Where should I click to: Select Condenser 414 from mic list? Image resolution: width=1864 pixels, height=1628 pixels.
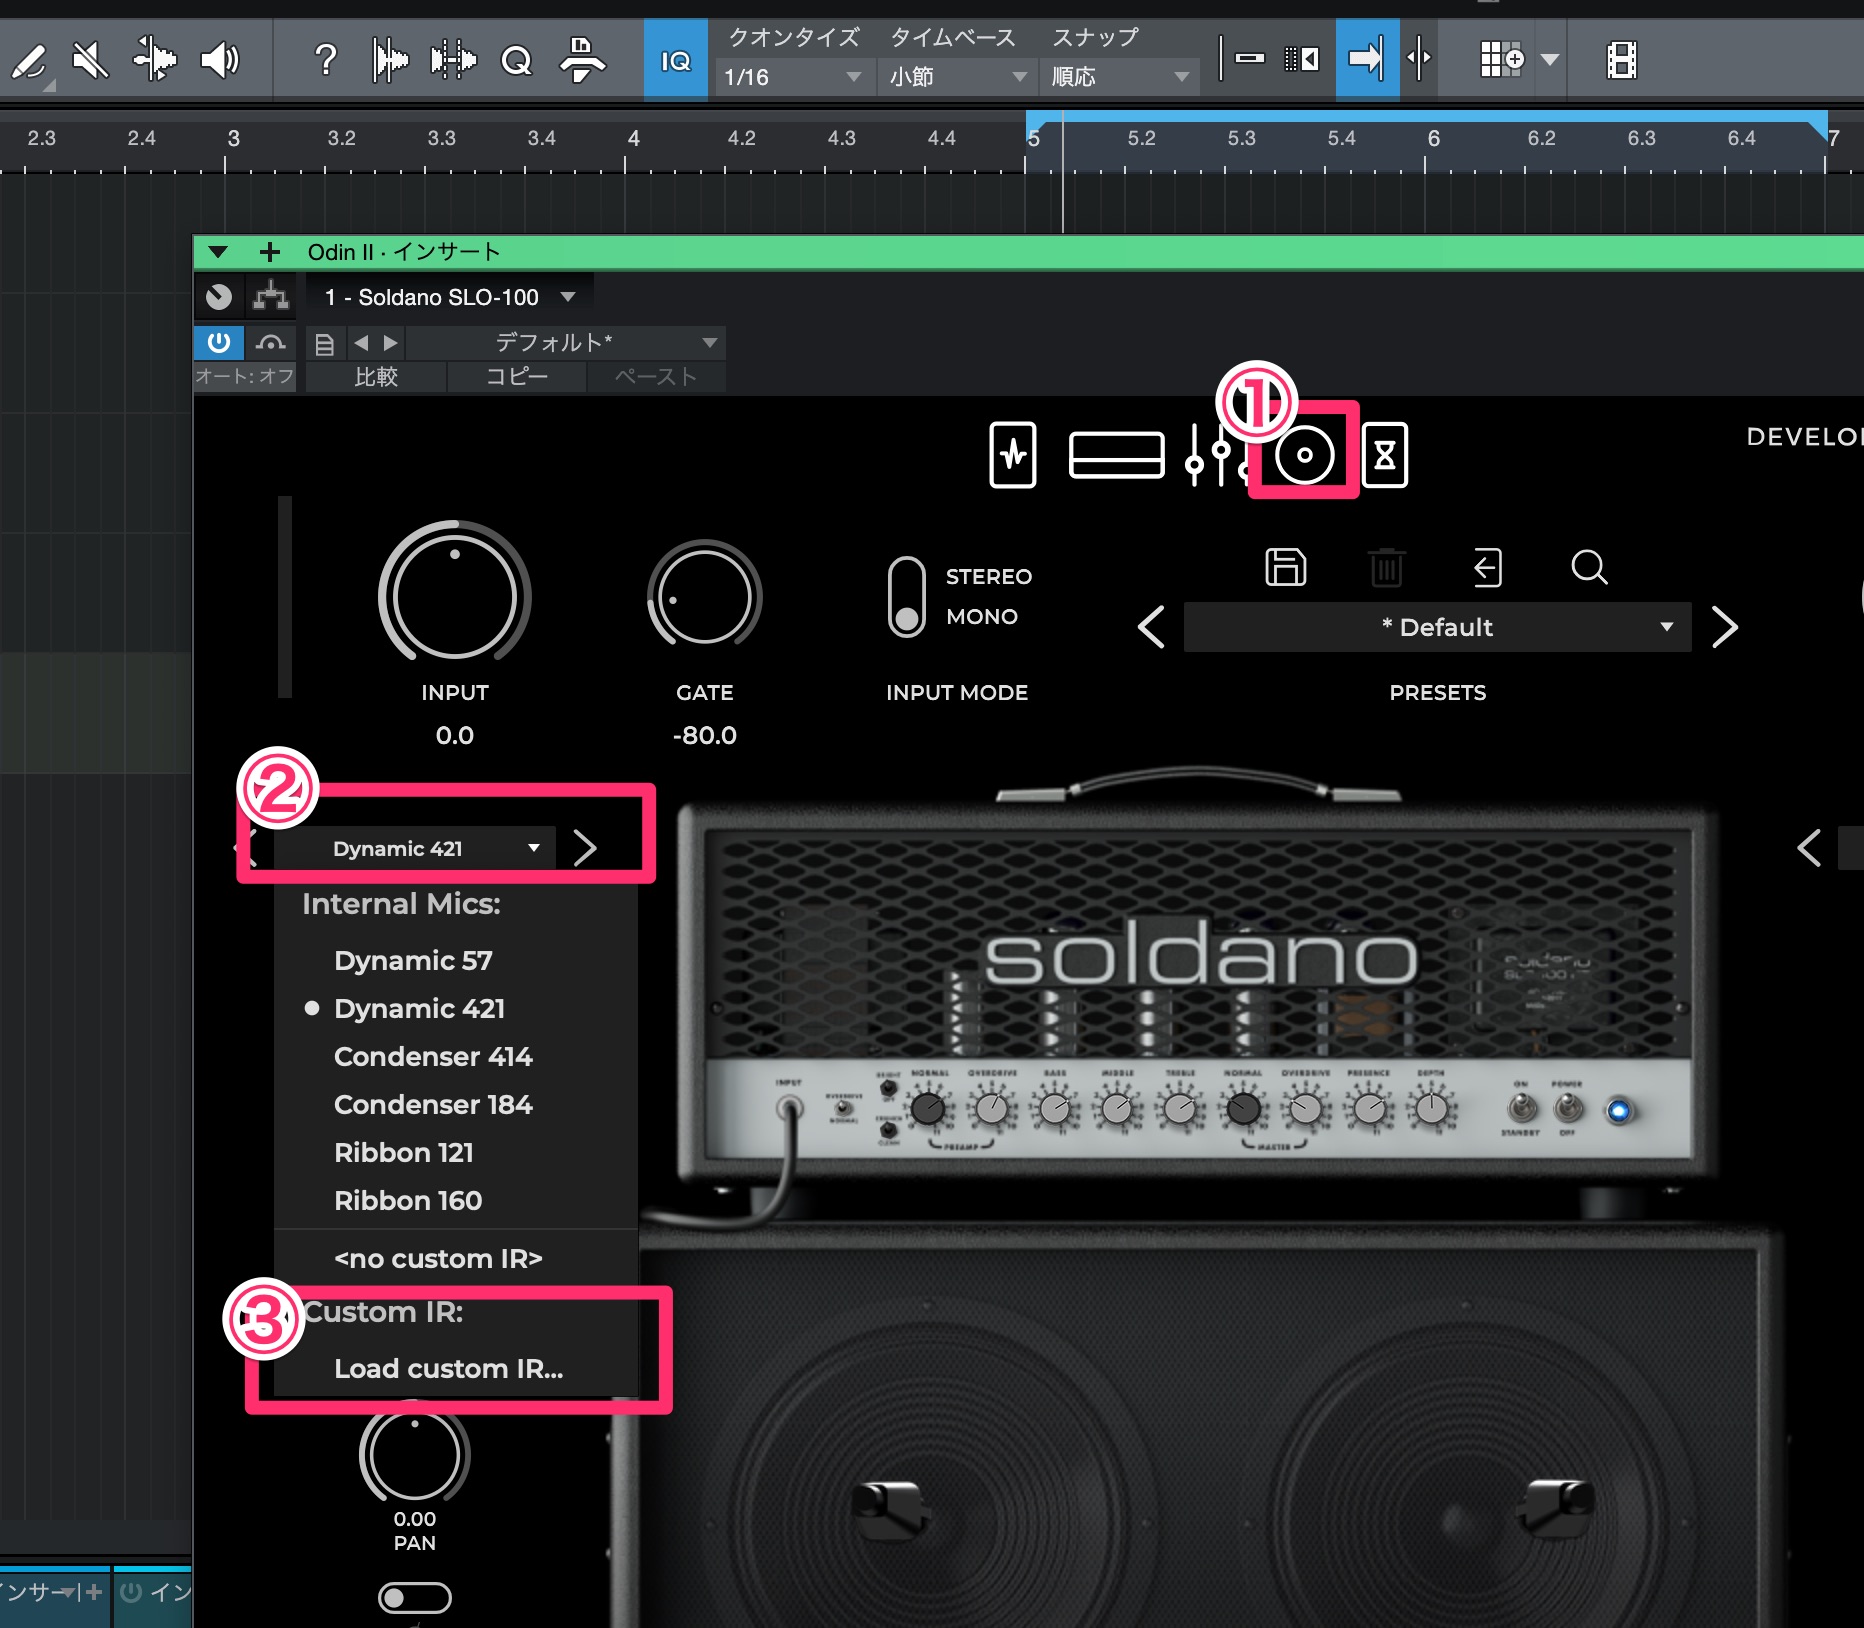[433, 1056]
